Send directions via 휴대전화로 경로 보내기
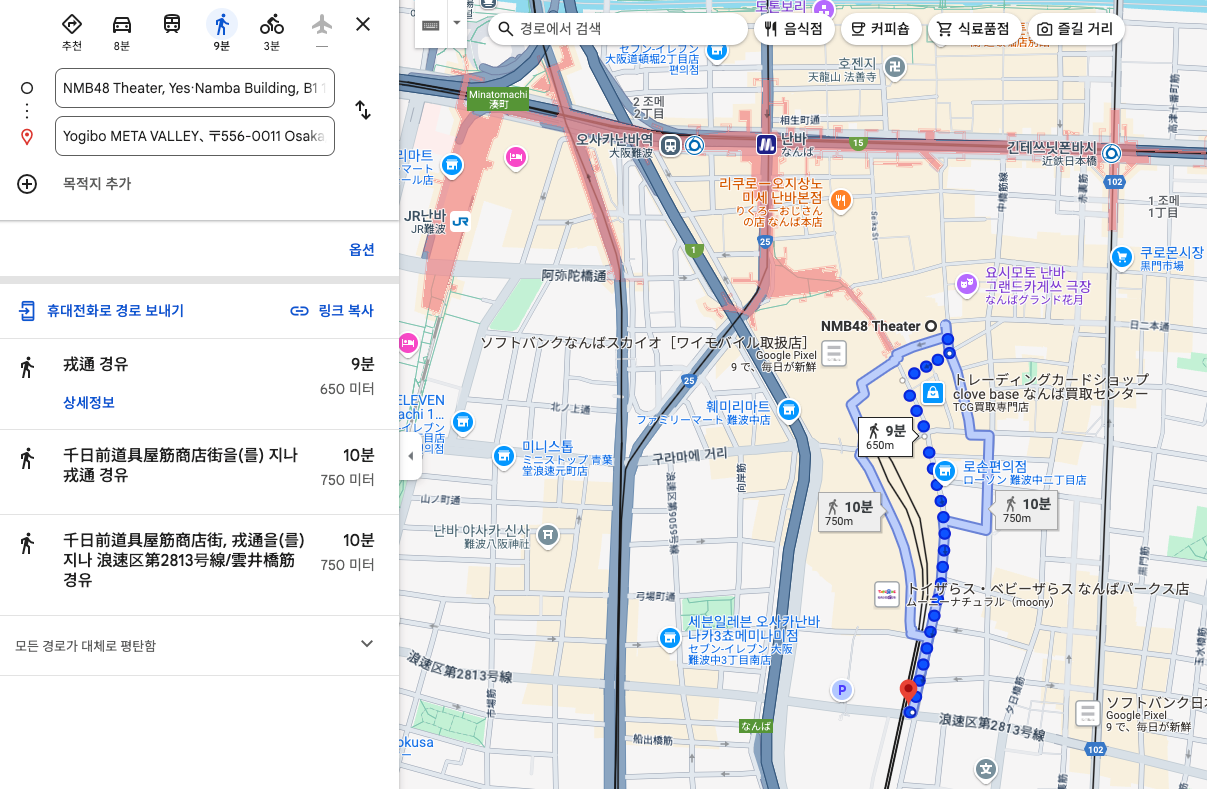 pos(101,311)
